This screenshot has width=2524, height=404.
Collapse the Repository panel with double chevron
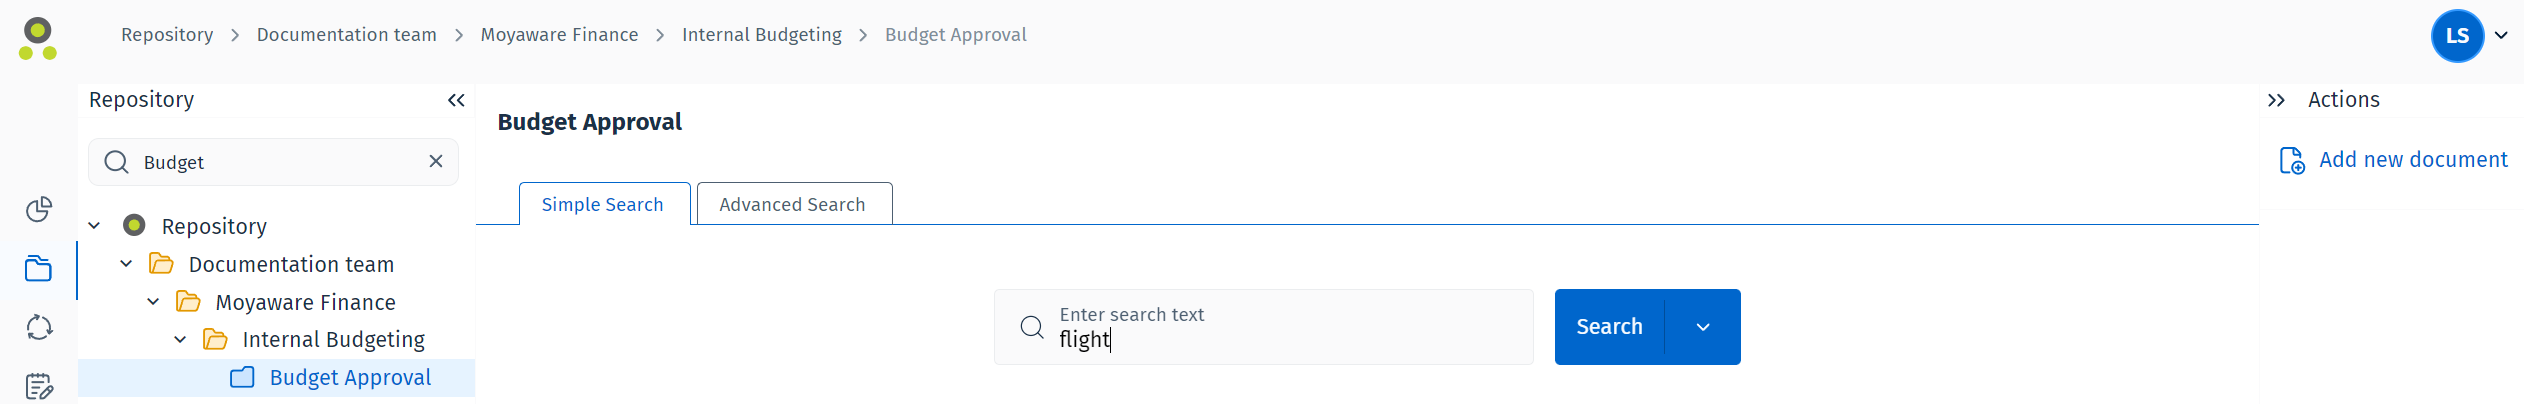456,100
